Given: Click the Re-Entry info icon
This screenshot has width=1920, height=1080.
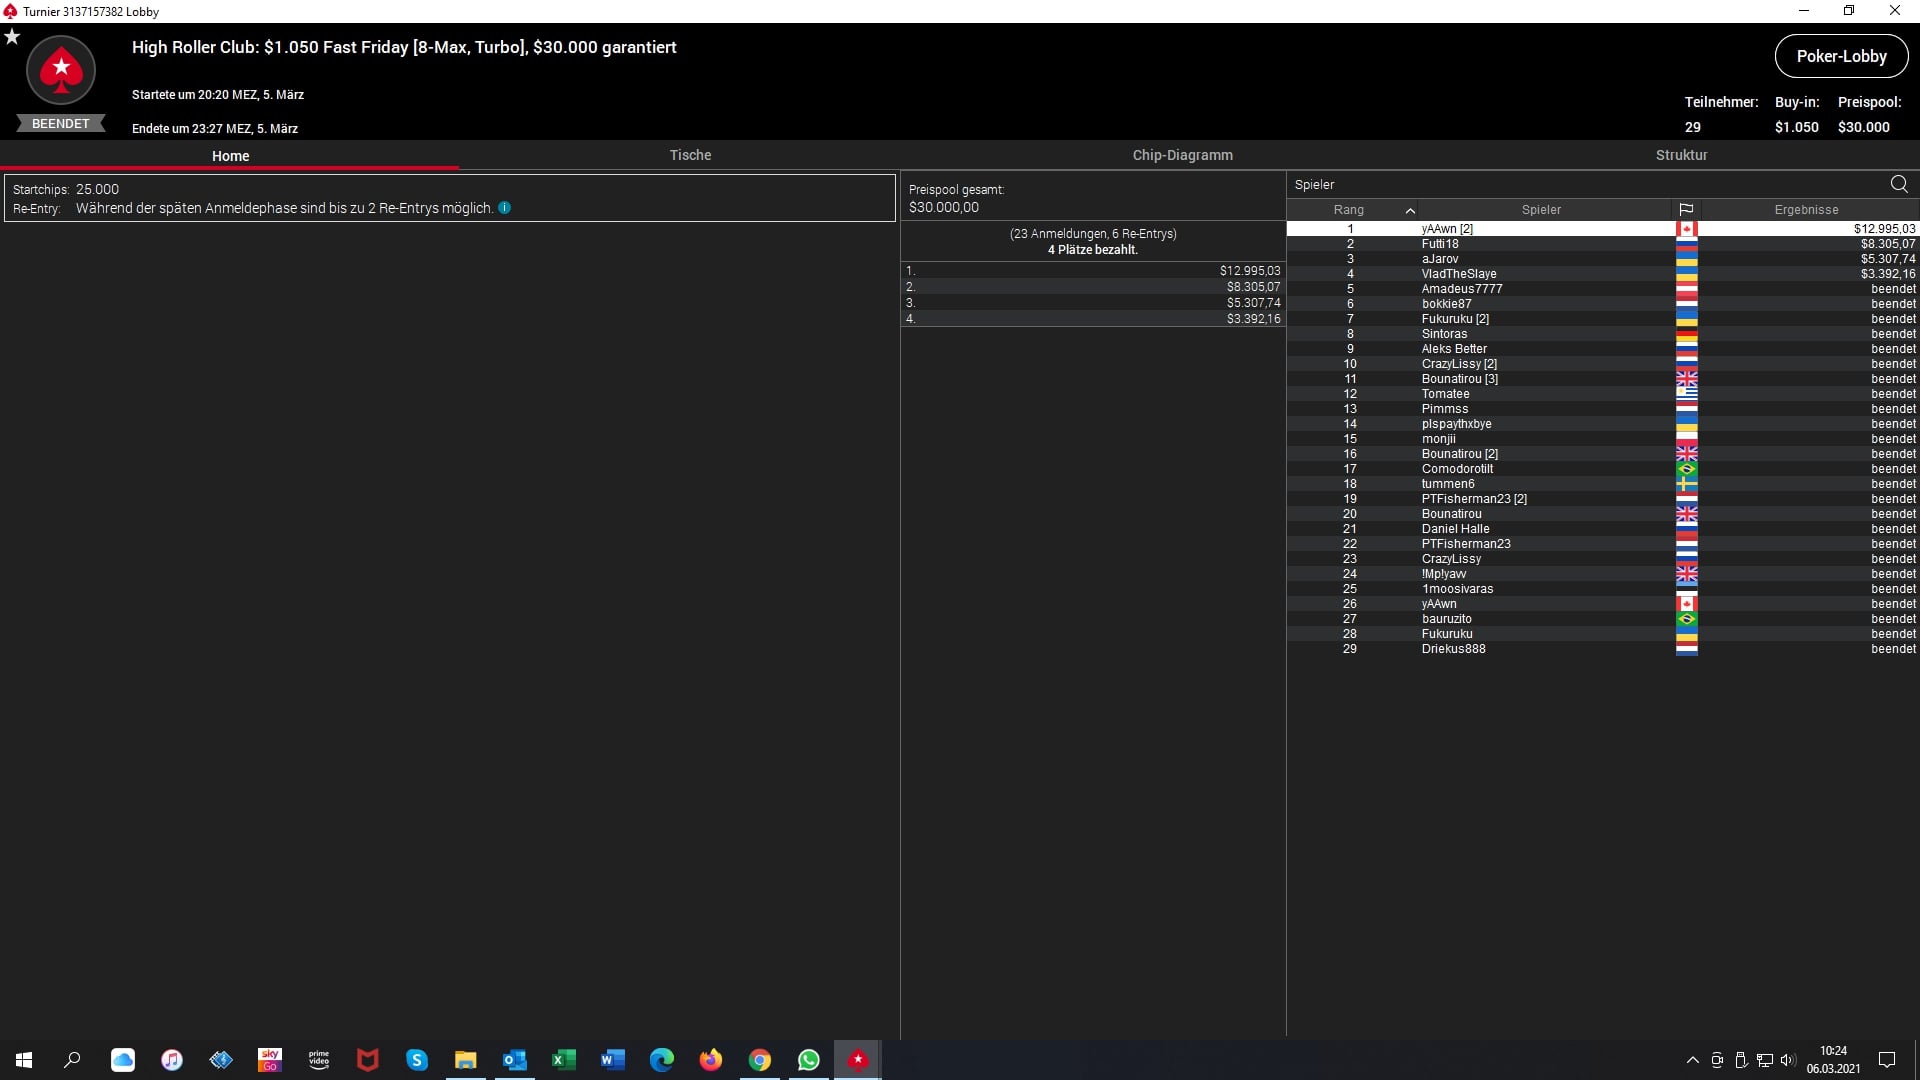Looking at the screenshot, I should coord(505,208).
